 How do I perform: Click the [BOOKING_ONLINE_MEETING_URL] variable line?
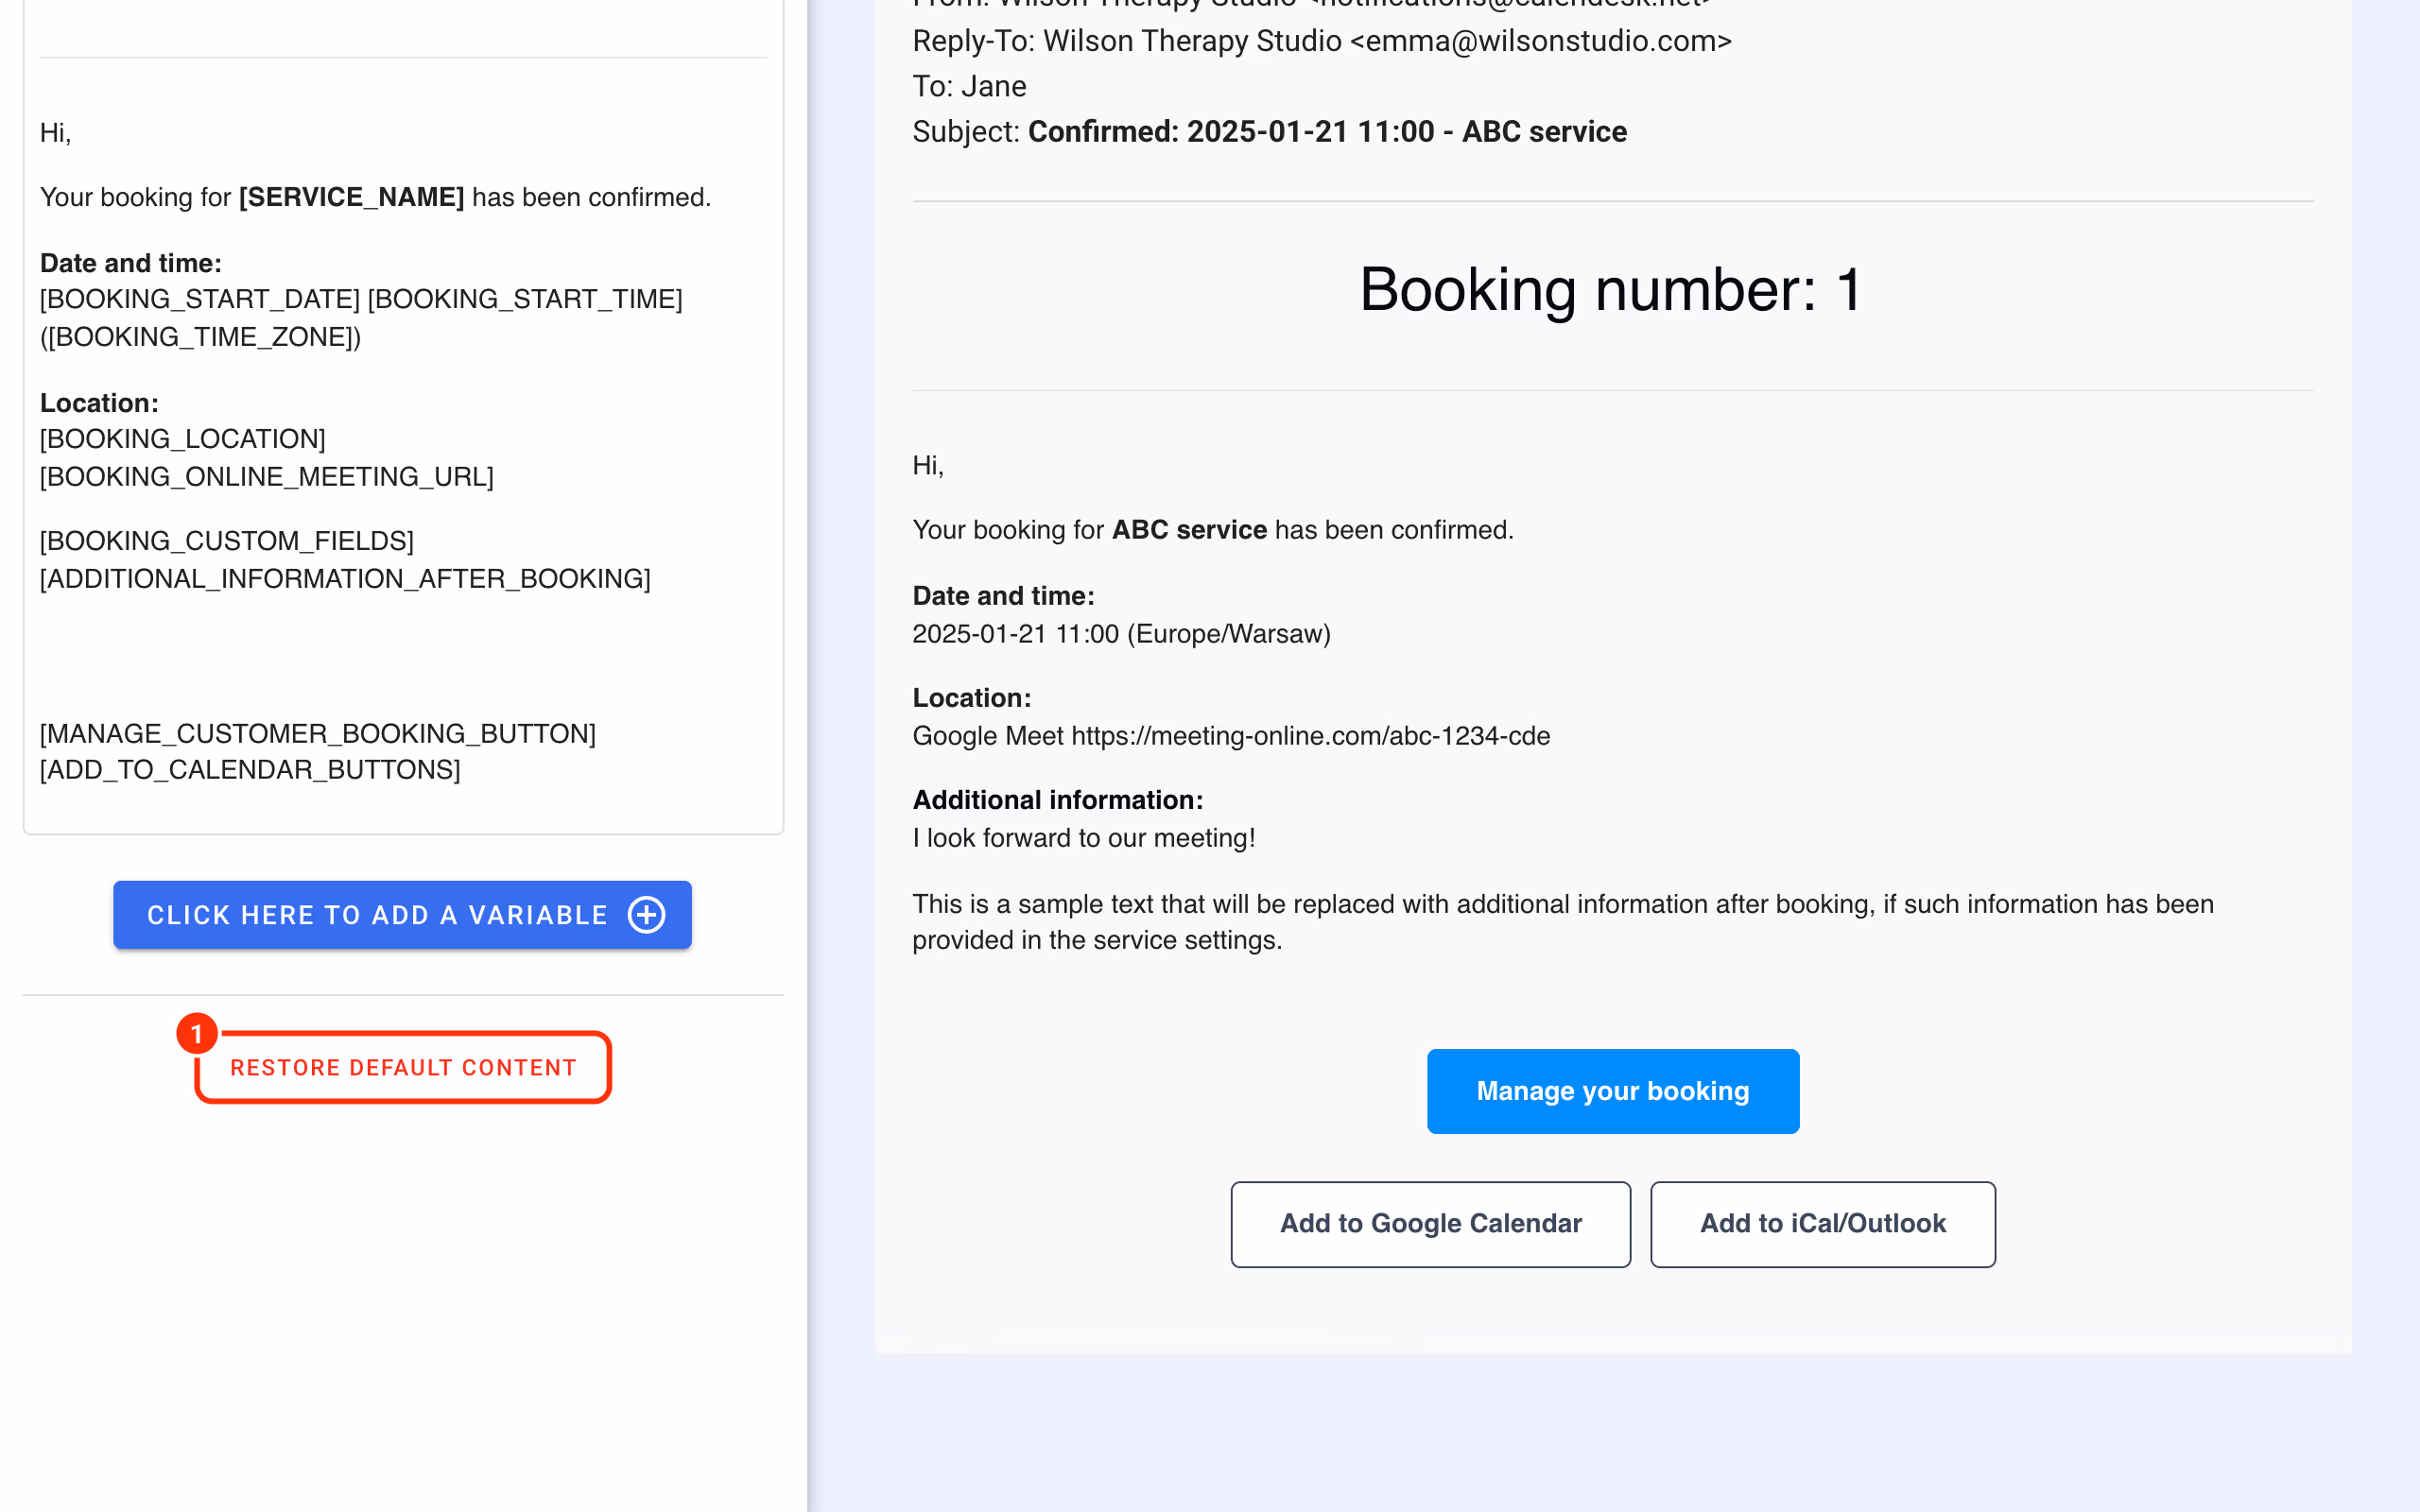pyautogui.click(x=267, y=477)
